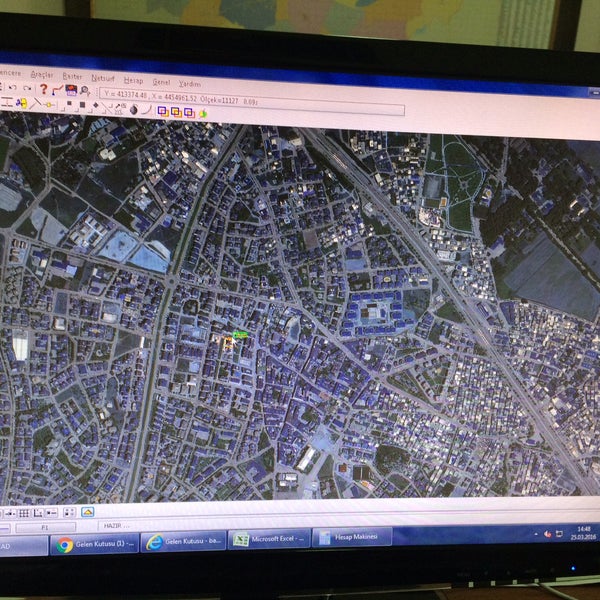Image resolution: width=600 pixels, height=600 pixels.
Task: Click the magnifying glass zoom icon
Action: click(85, 91)
